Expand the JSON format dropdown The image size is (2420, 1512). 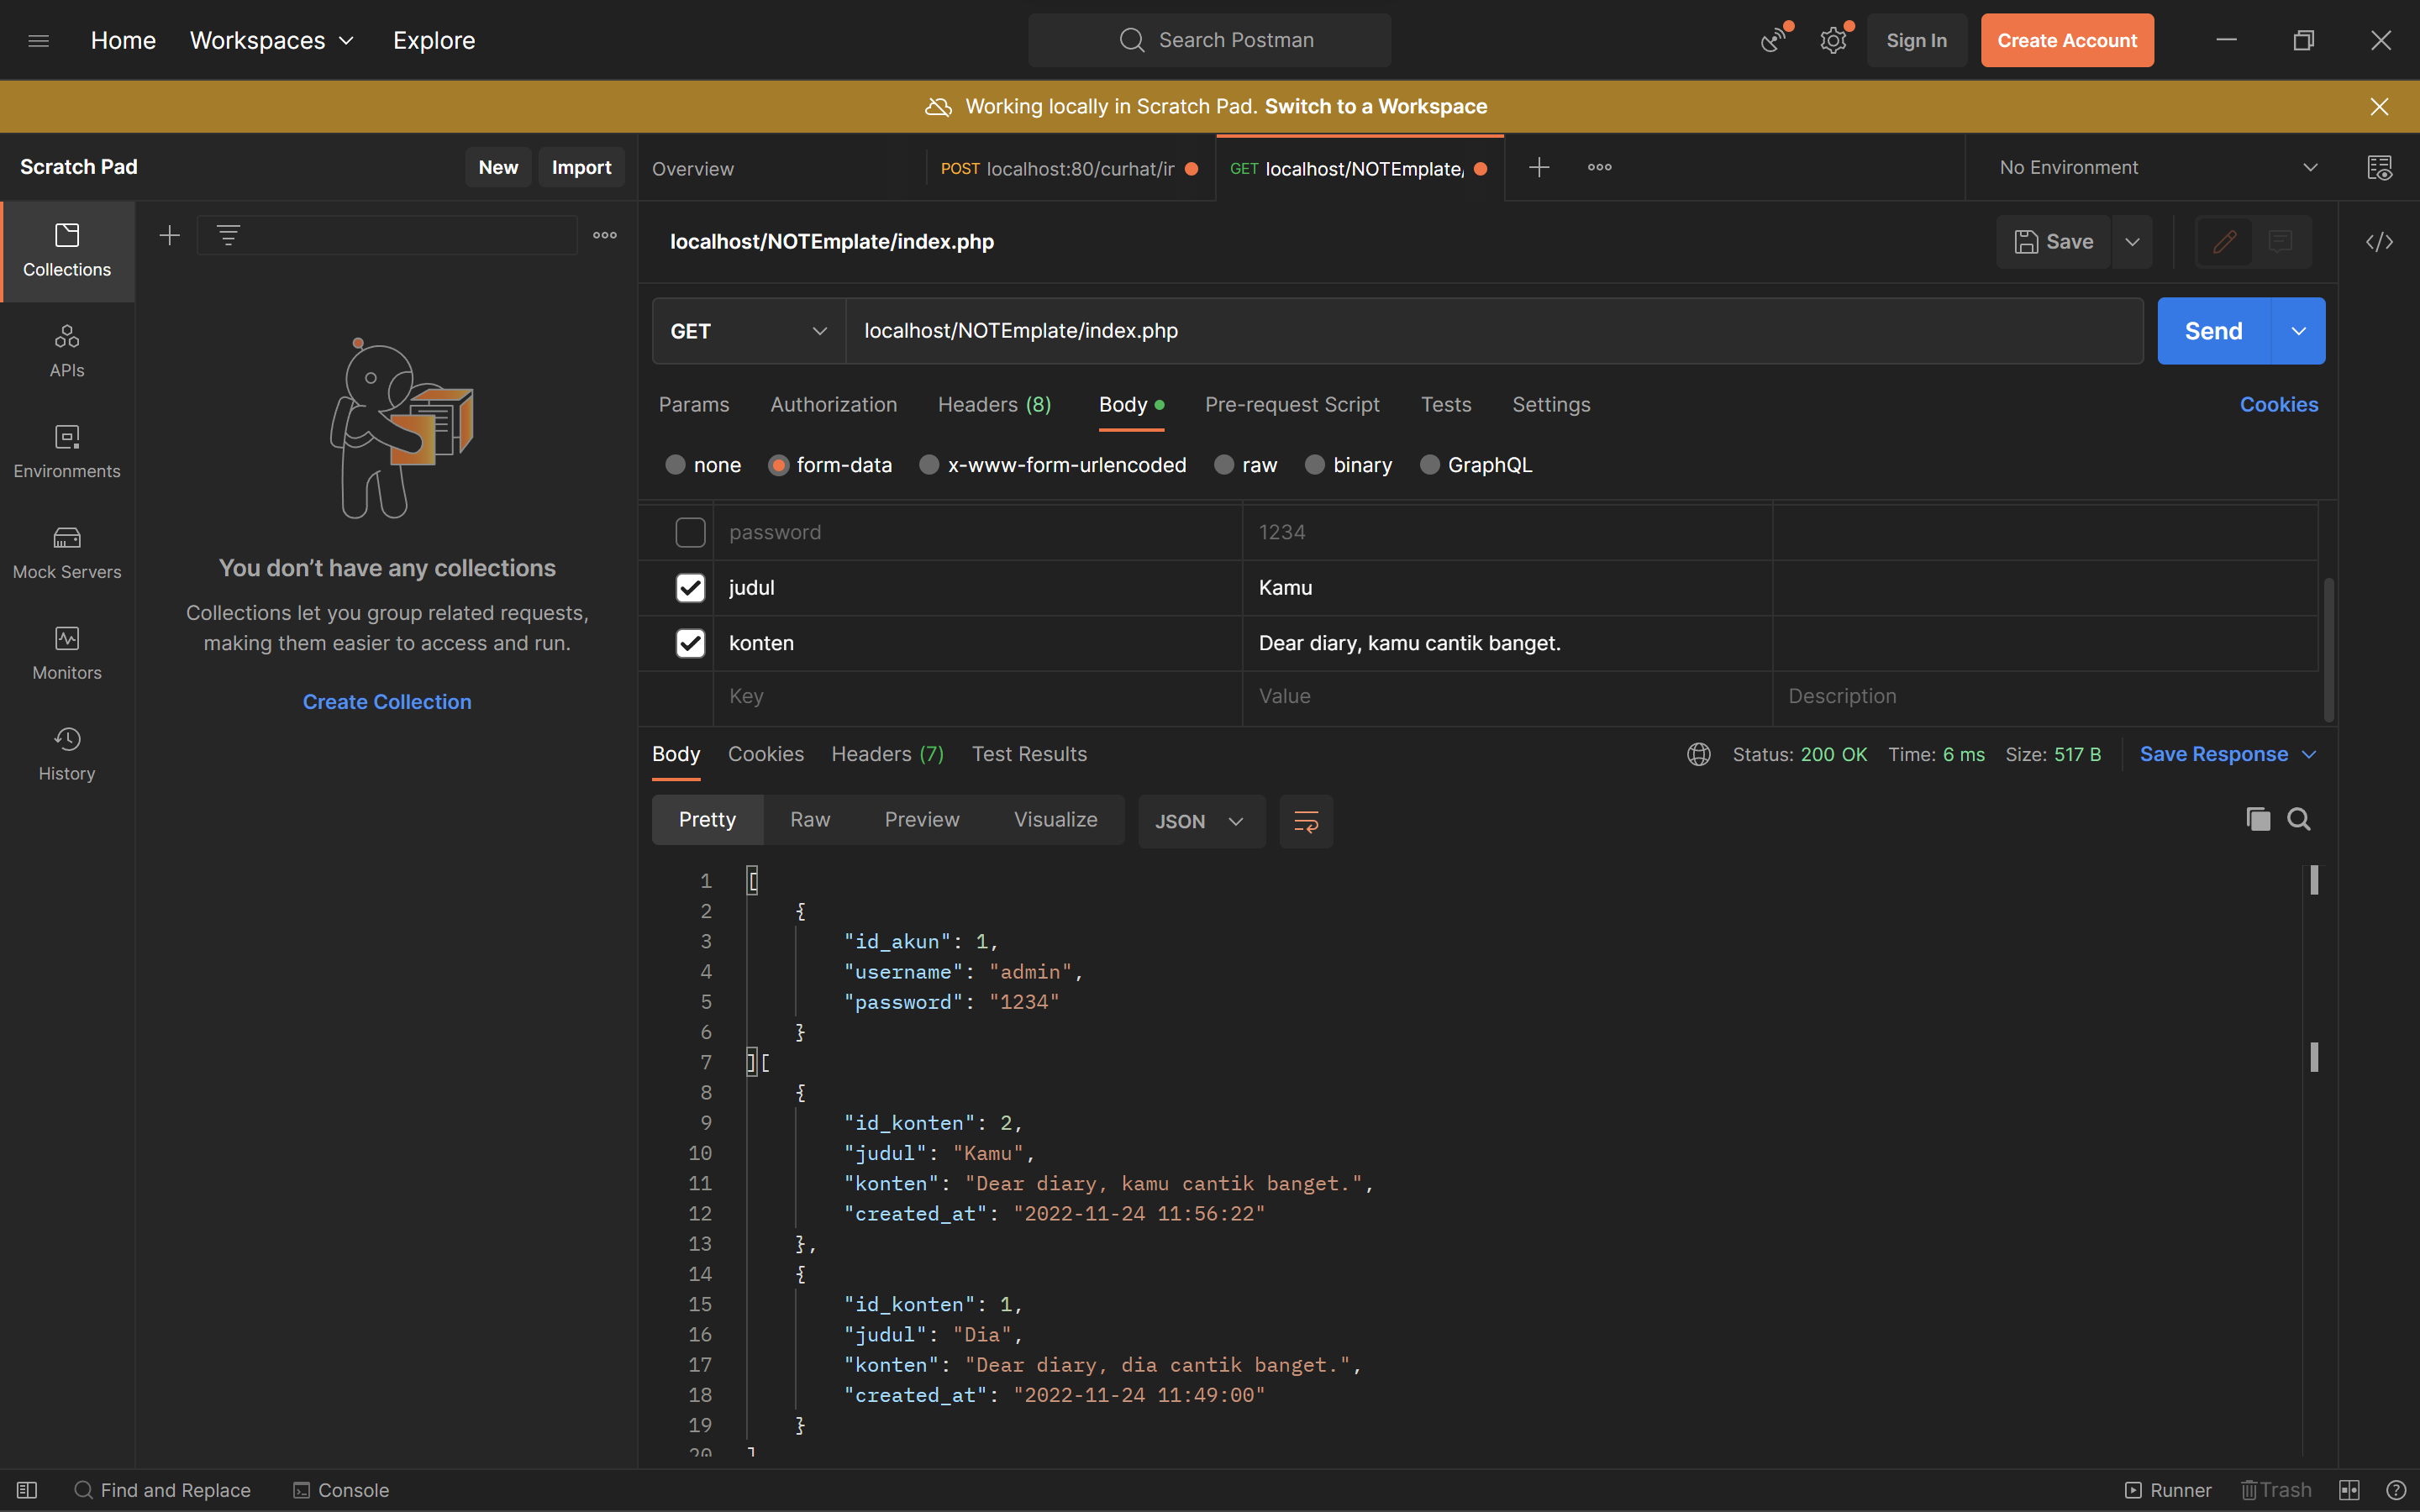click(1200, 821)
